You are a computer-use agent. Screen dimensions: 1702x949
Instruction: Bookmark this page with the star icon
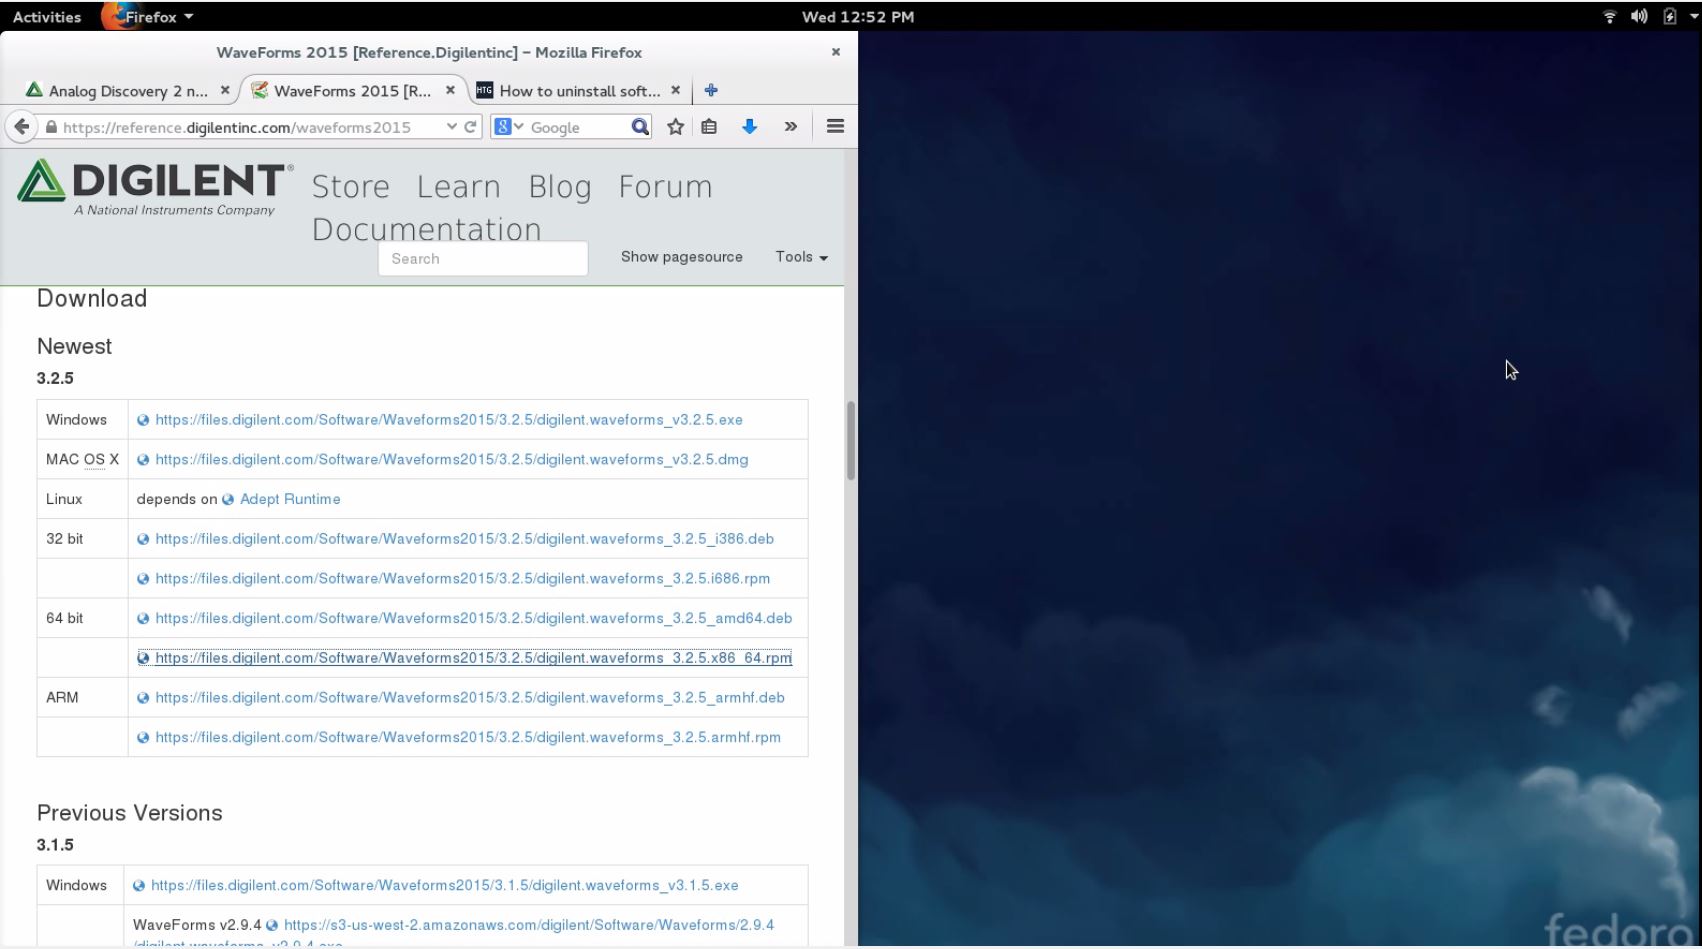coord(676,127)
